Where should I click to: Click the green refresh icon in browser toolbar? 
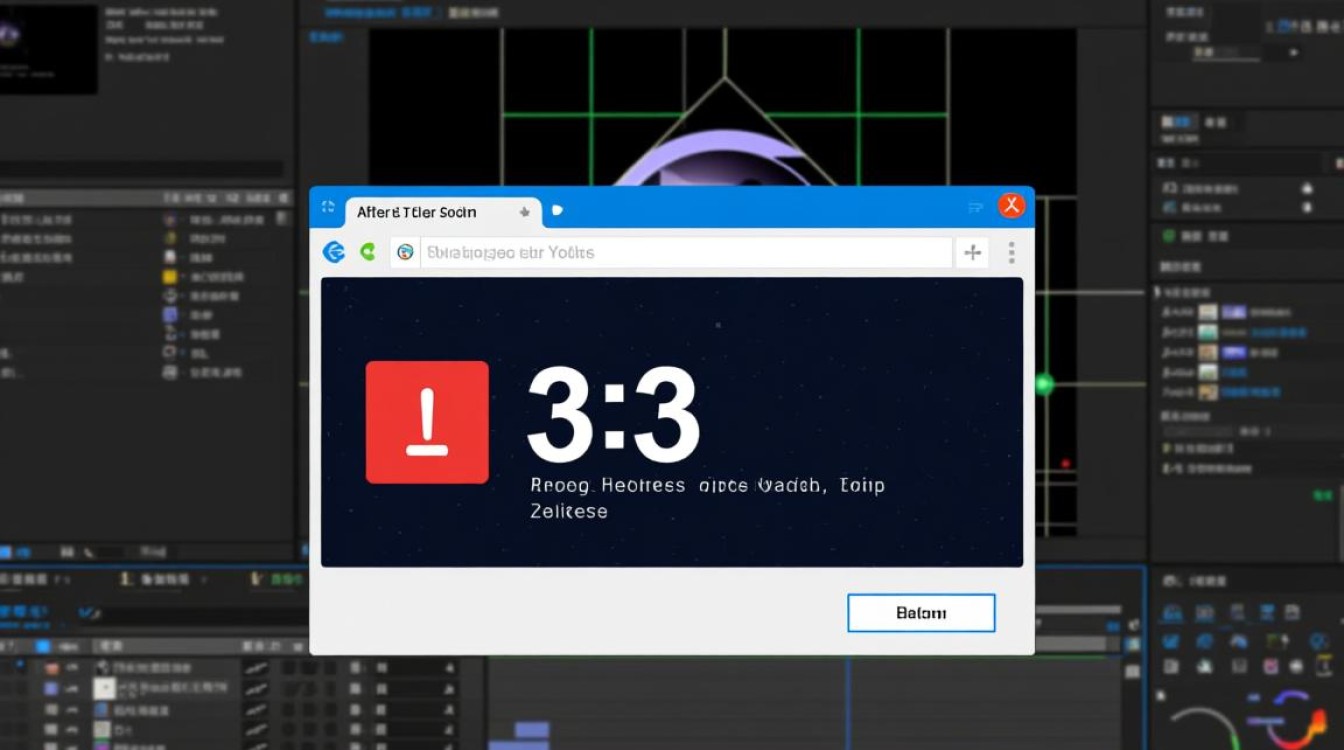click(367, 252)
